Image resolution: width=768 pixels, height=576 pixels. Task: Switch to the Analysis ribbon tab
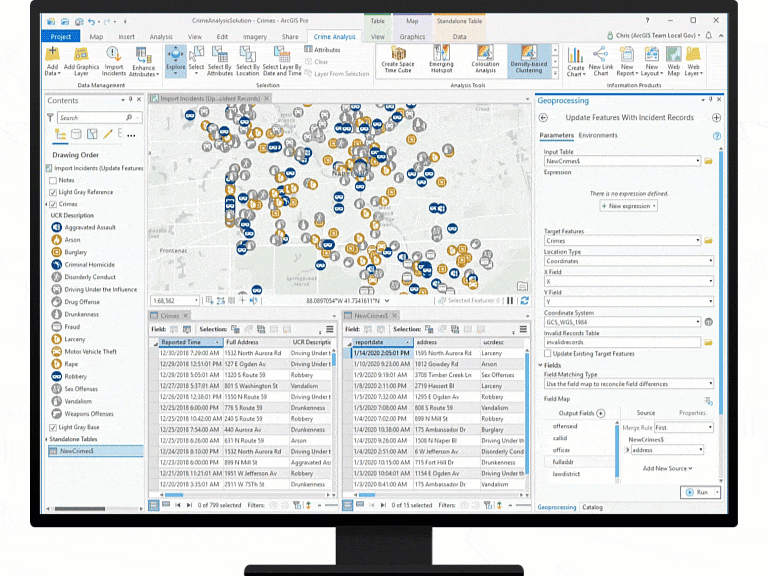161,37
